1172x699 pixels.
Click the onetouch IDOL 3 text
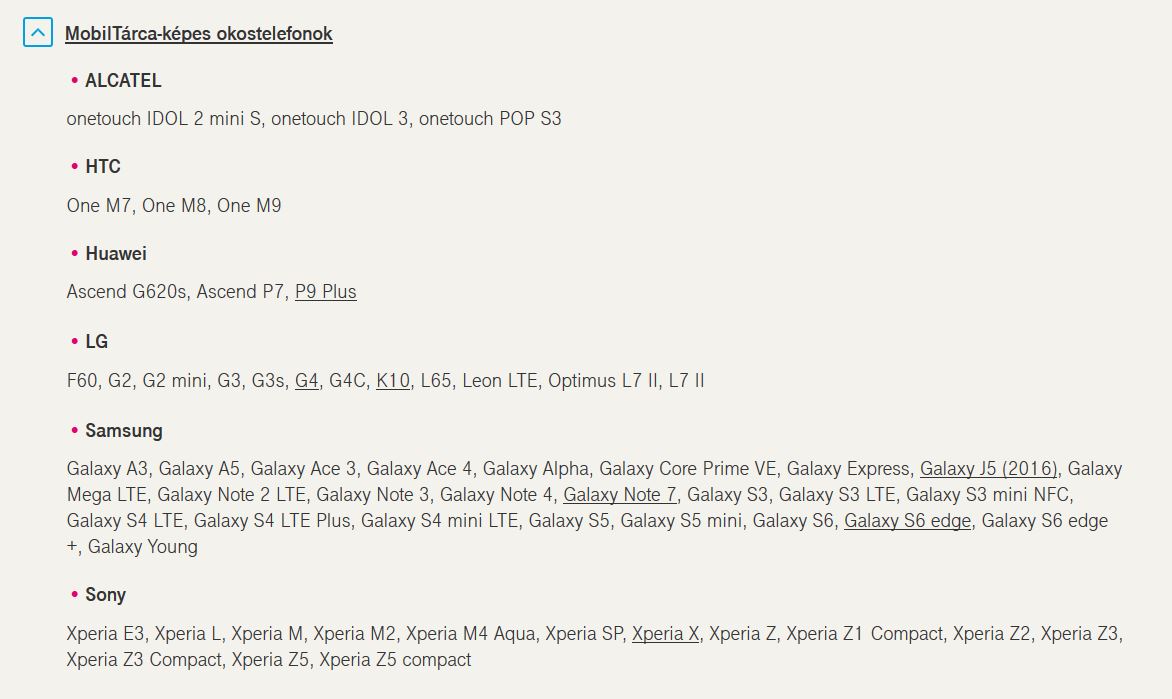point(339,119)
